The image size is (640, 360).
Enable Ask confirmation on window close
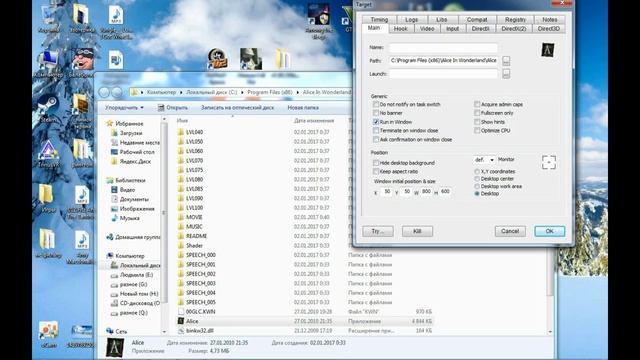[x=376, y=140]
